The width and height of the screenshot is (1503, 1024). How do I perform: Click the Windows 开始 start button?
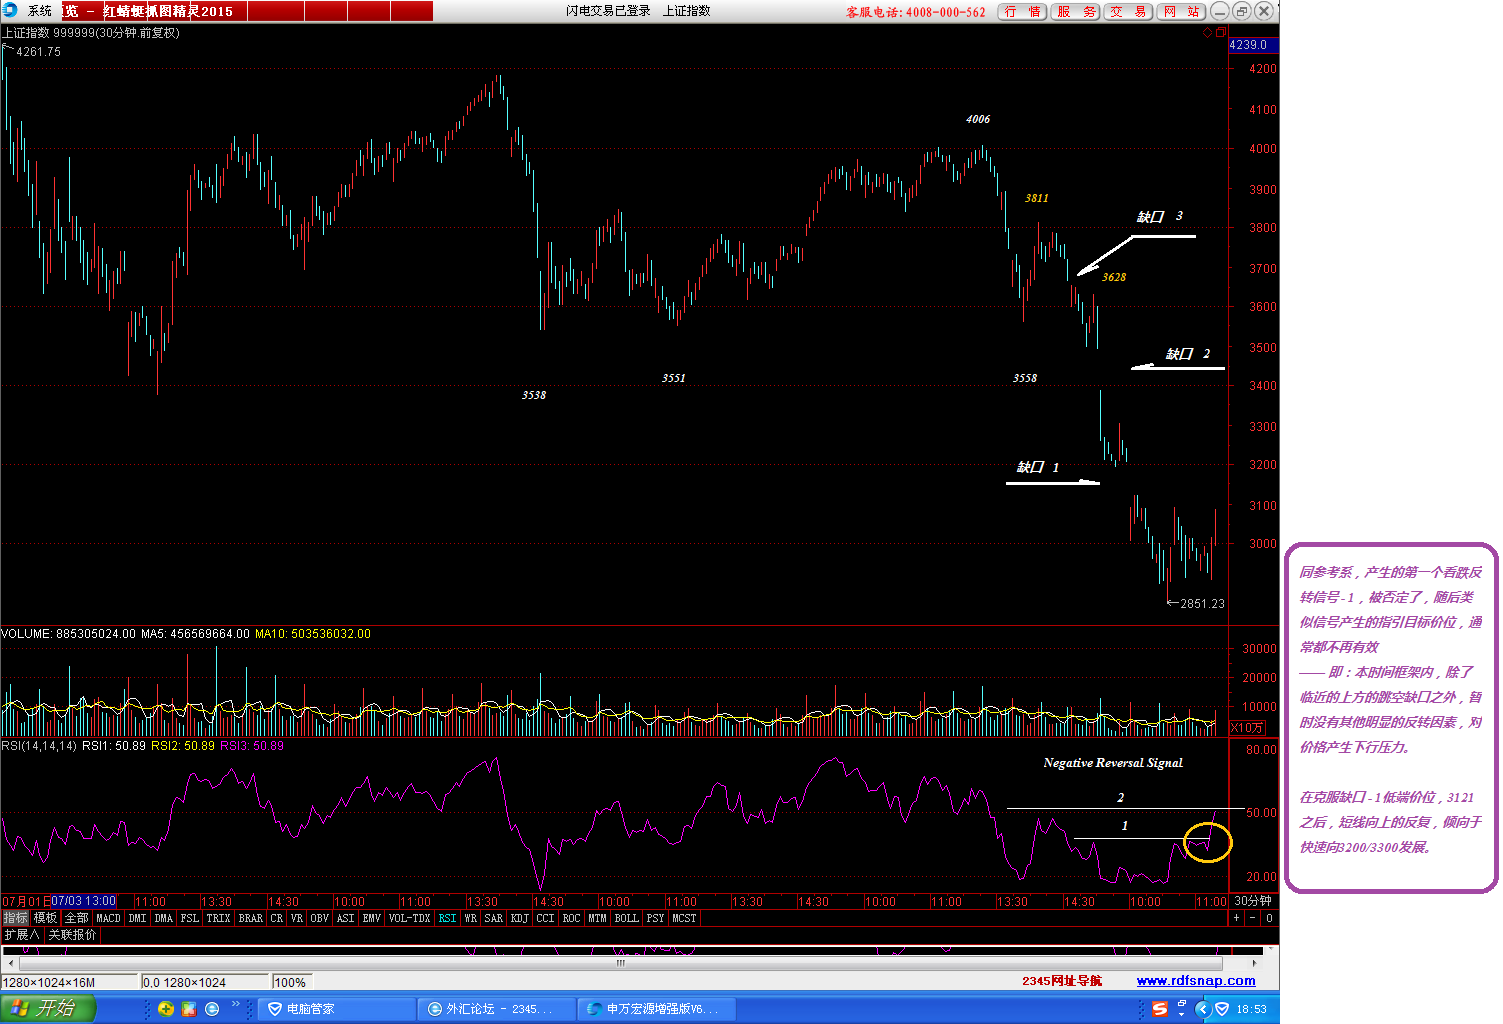[x=48, y=1009]
